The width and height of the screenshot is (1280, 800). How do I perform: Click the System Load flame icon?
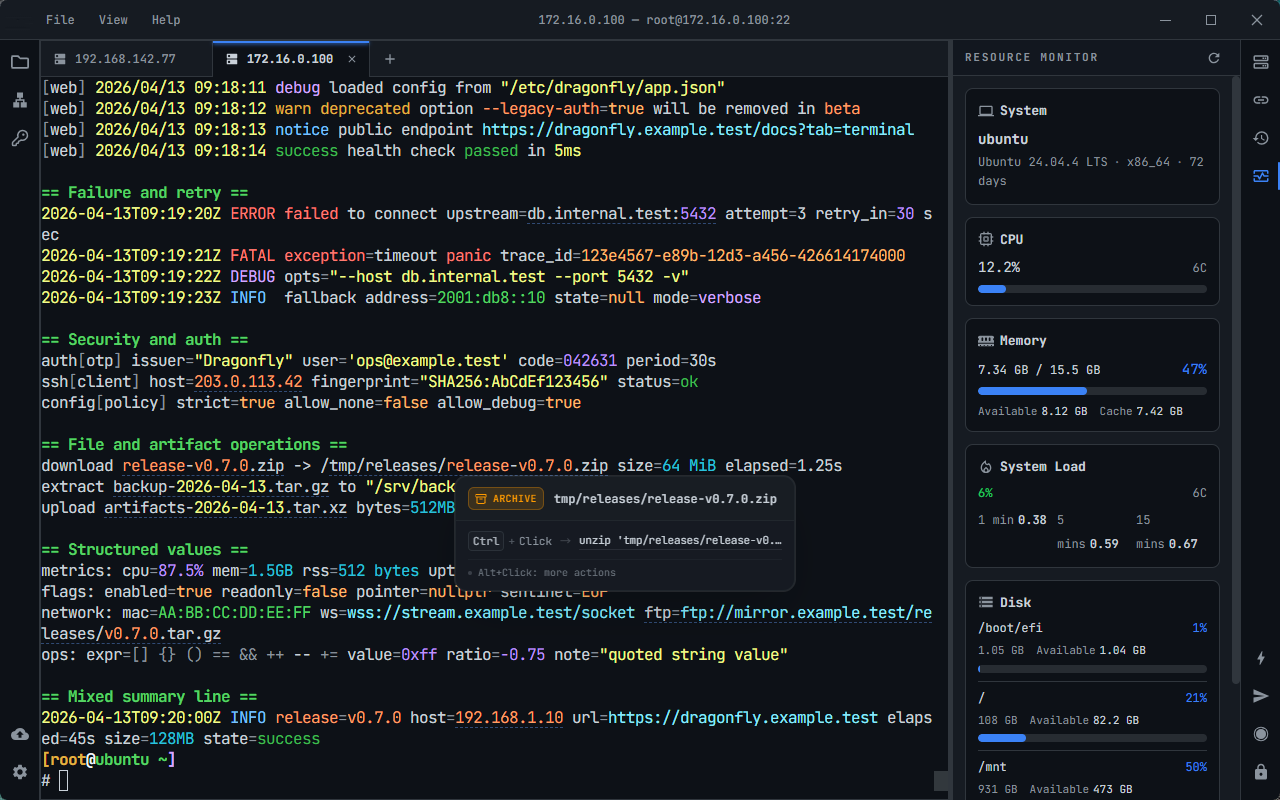[985, 467]
